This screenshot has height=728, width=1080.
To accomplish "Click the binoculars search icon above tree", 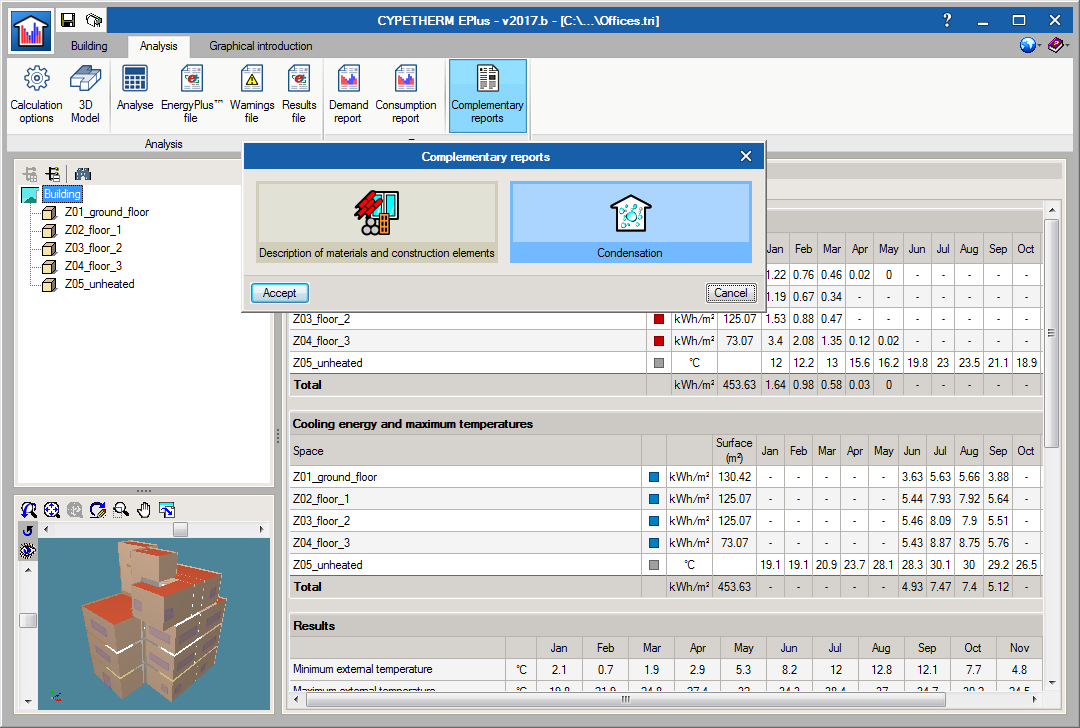I will [x=83, y=174].
